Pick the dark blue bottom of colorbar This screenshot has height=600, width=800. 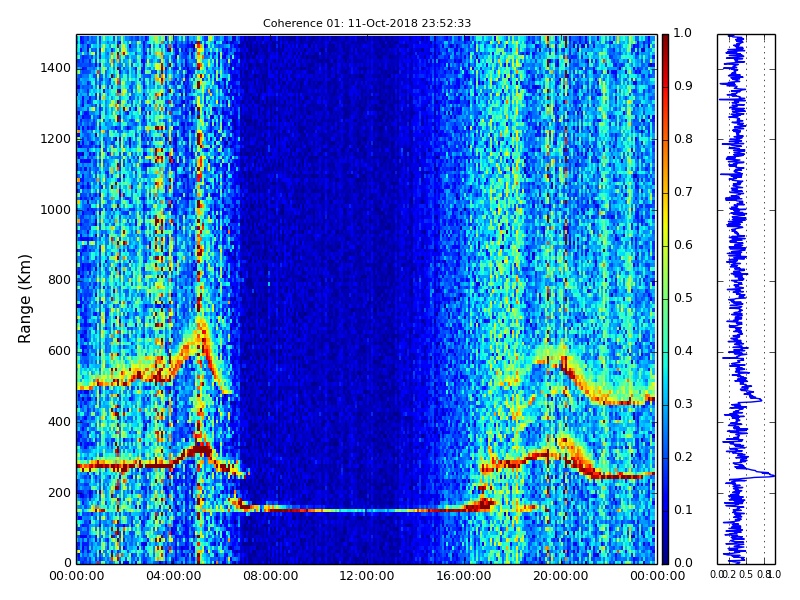(x=665, y=556)
